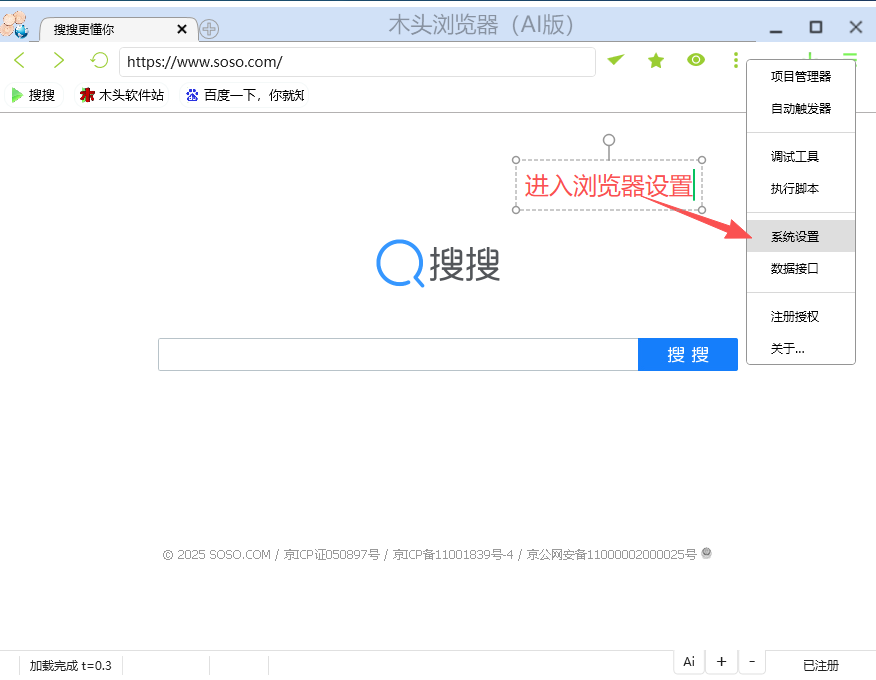
Task: Open the 京公网安备11000002000025号 link
Action: pyautogui.click(x=611, y=554)
